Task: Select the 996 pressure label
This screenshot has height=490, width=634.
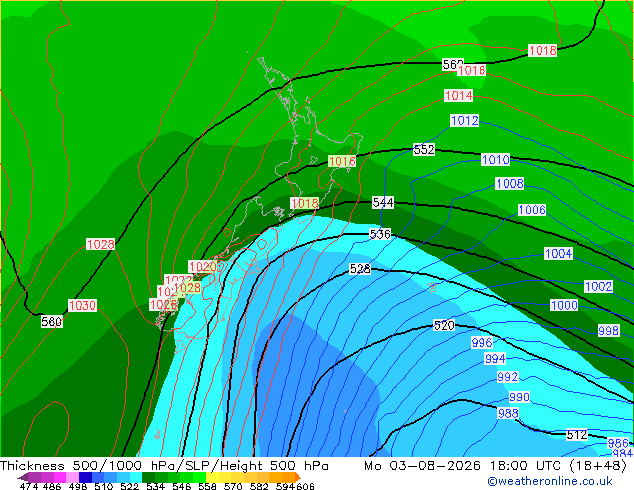Action: click(482, 342)
